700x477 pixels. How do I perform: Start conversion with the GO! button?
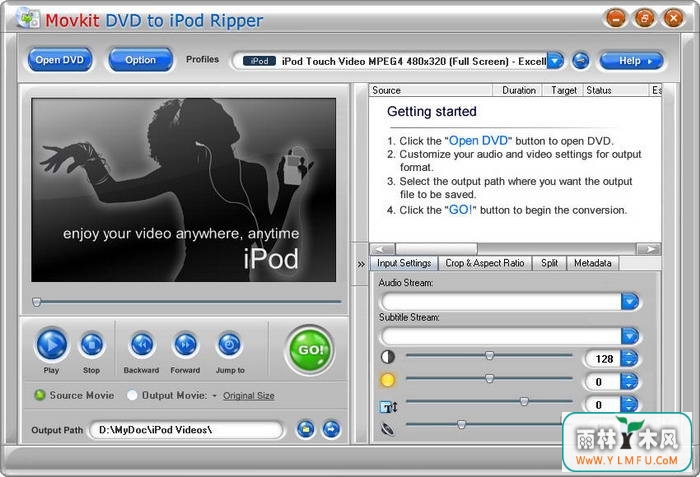(309, 350)
